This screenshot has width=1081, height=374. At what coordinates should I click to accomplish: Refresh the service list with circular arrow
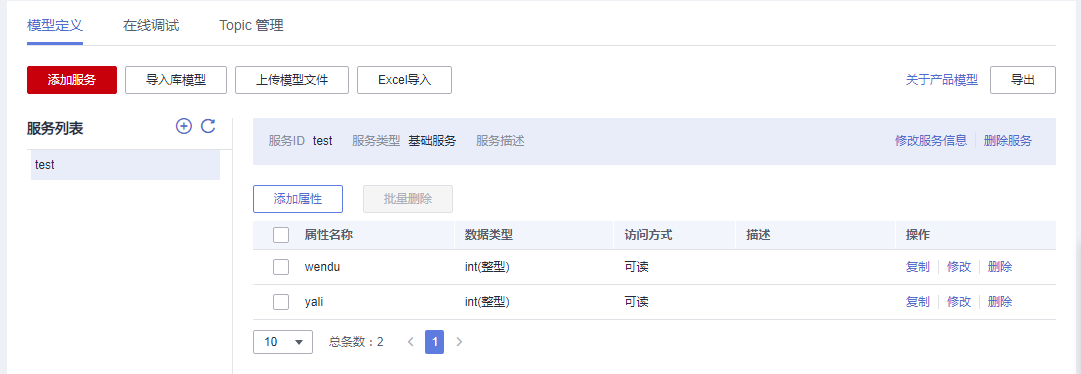[x=208, y=126]
